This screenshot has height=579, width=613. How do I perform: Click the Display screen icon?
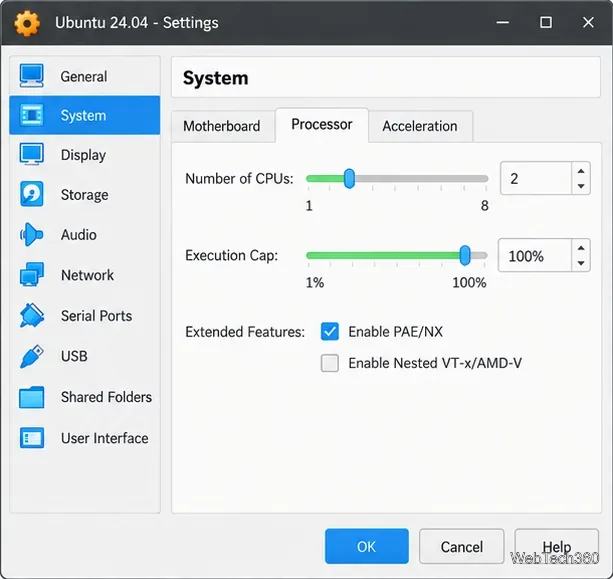(x=31, y=154)
